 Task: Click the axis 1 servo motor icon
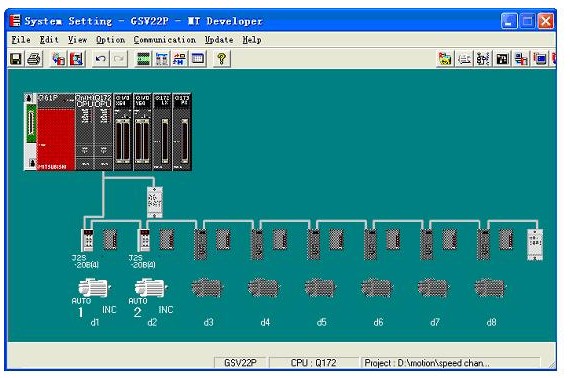(93, 287)
